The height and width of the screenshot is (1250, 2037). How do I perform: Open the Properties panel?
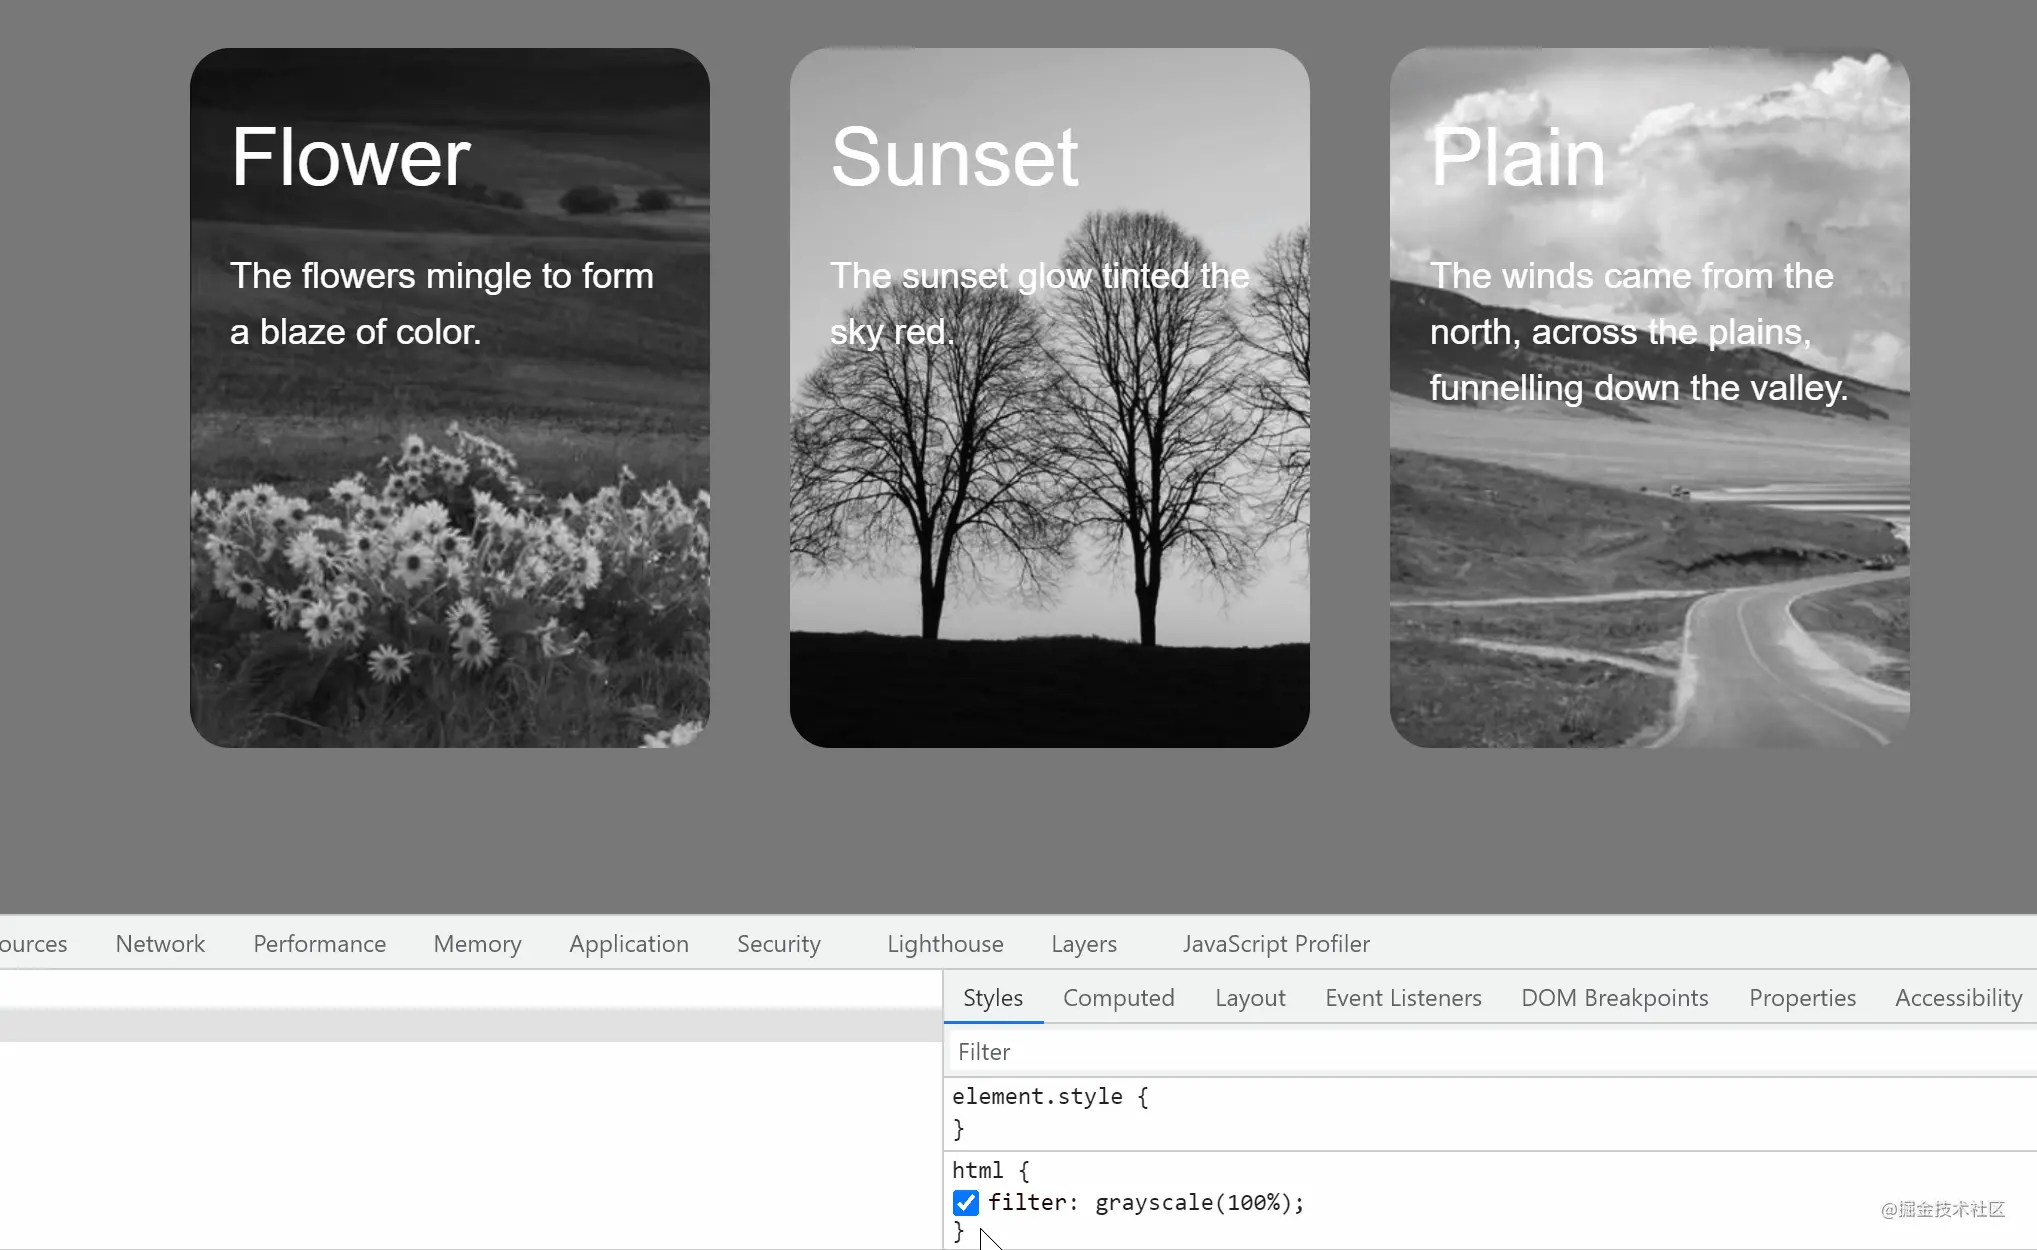[1801, 998]
